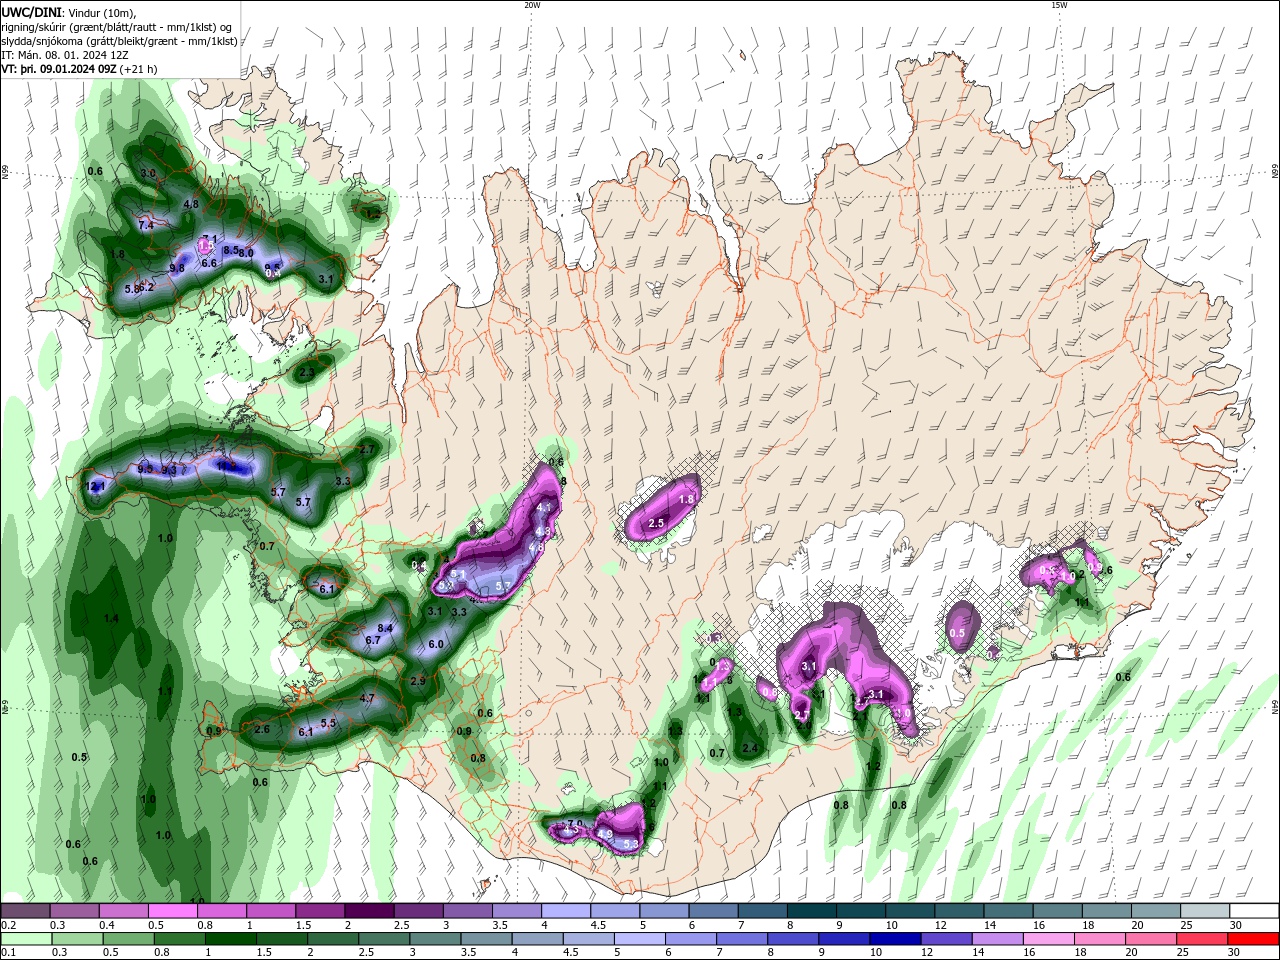The image size is (1280, 960).
Task: Click the 15W longitude label
Action: 1059,5
